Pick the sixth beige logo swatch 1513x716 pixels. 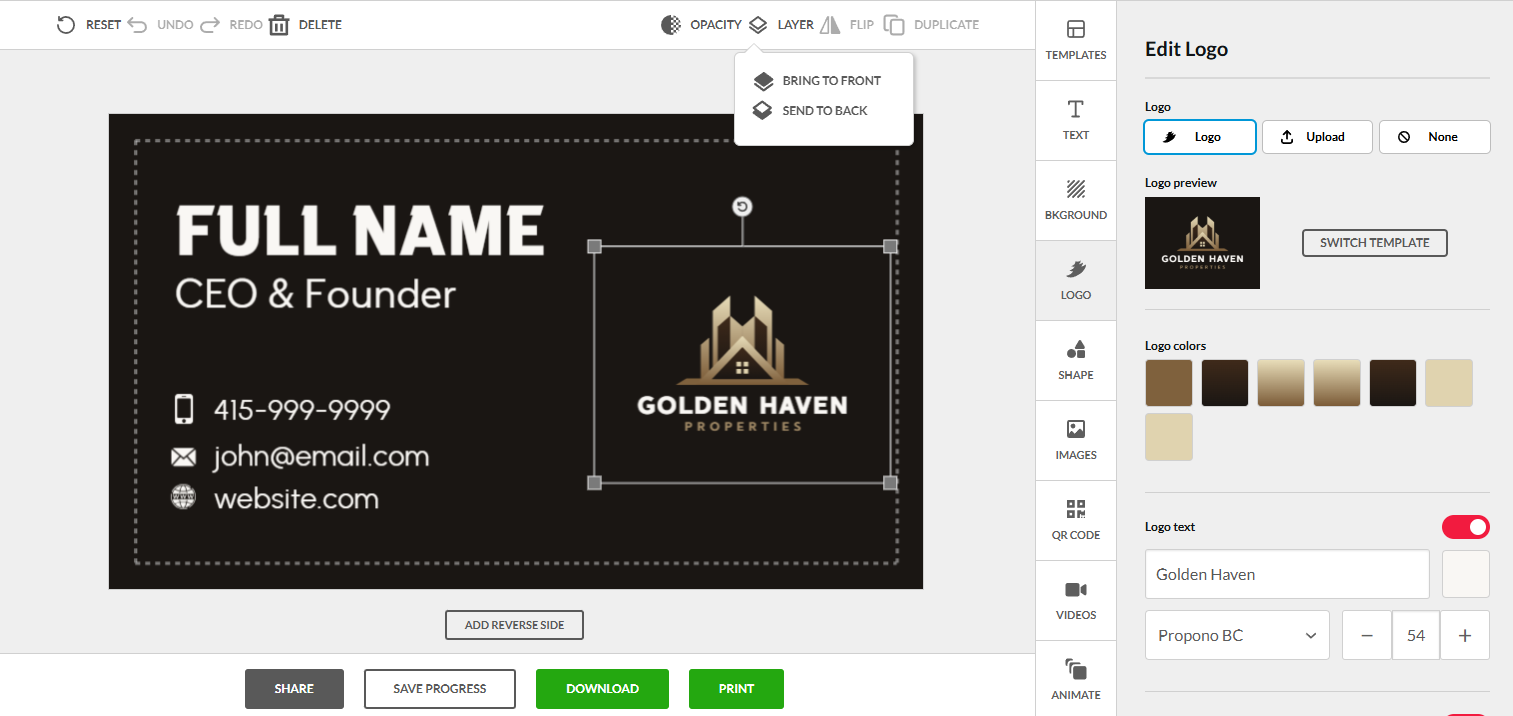point(1449,383)
